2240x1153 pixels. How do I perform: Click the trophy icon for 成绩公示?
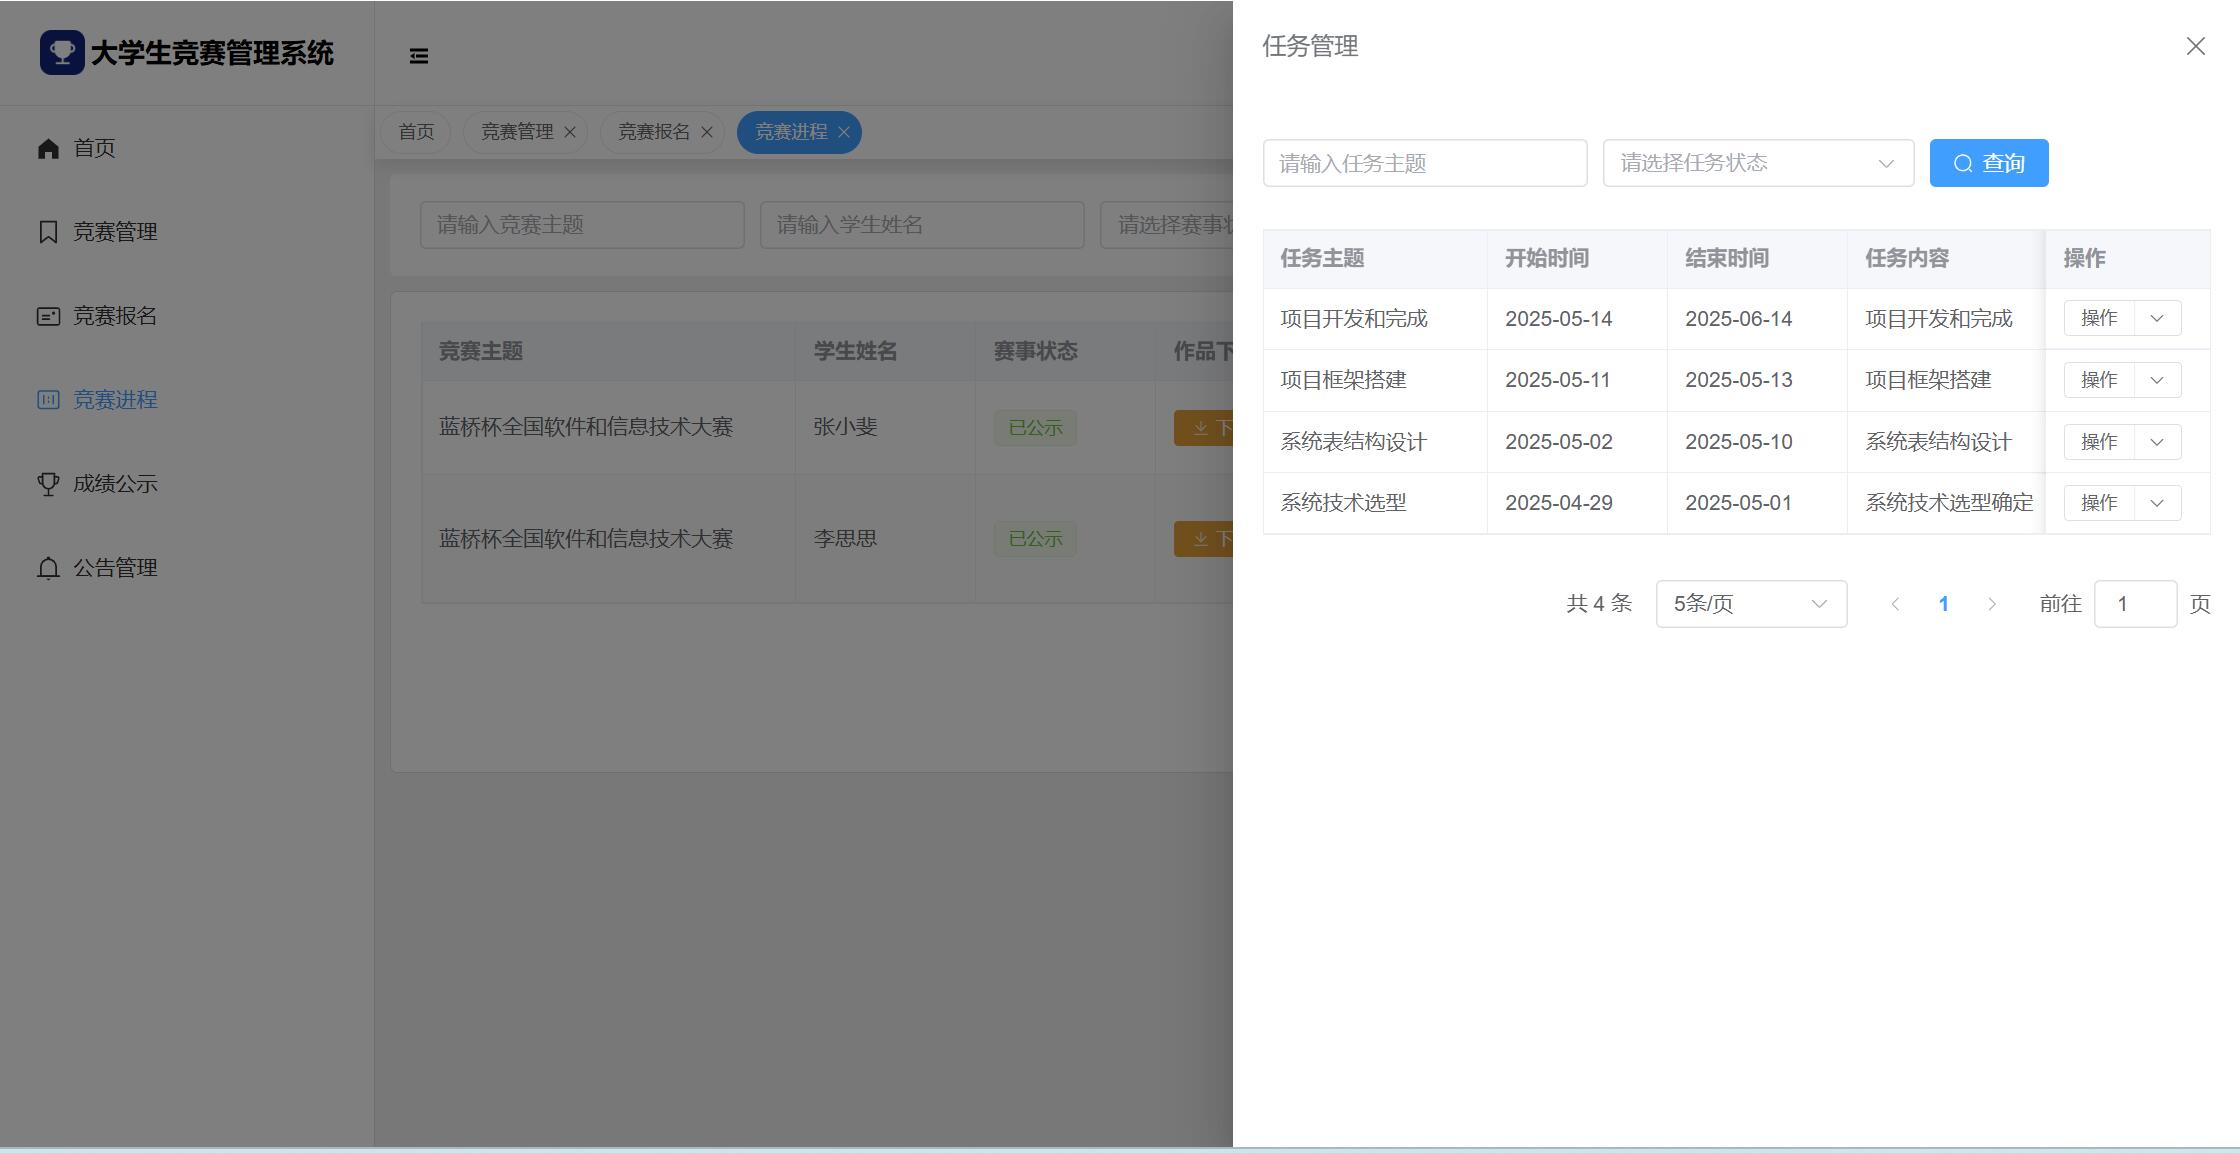click(48, 484)
